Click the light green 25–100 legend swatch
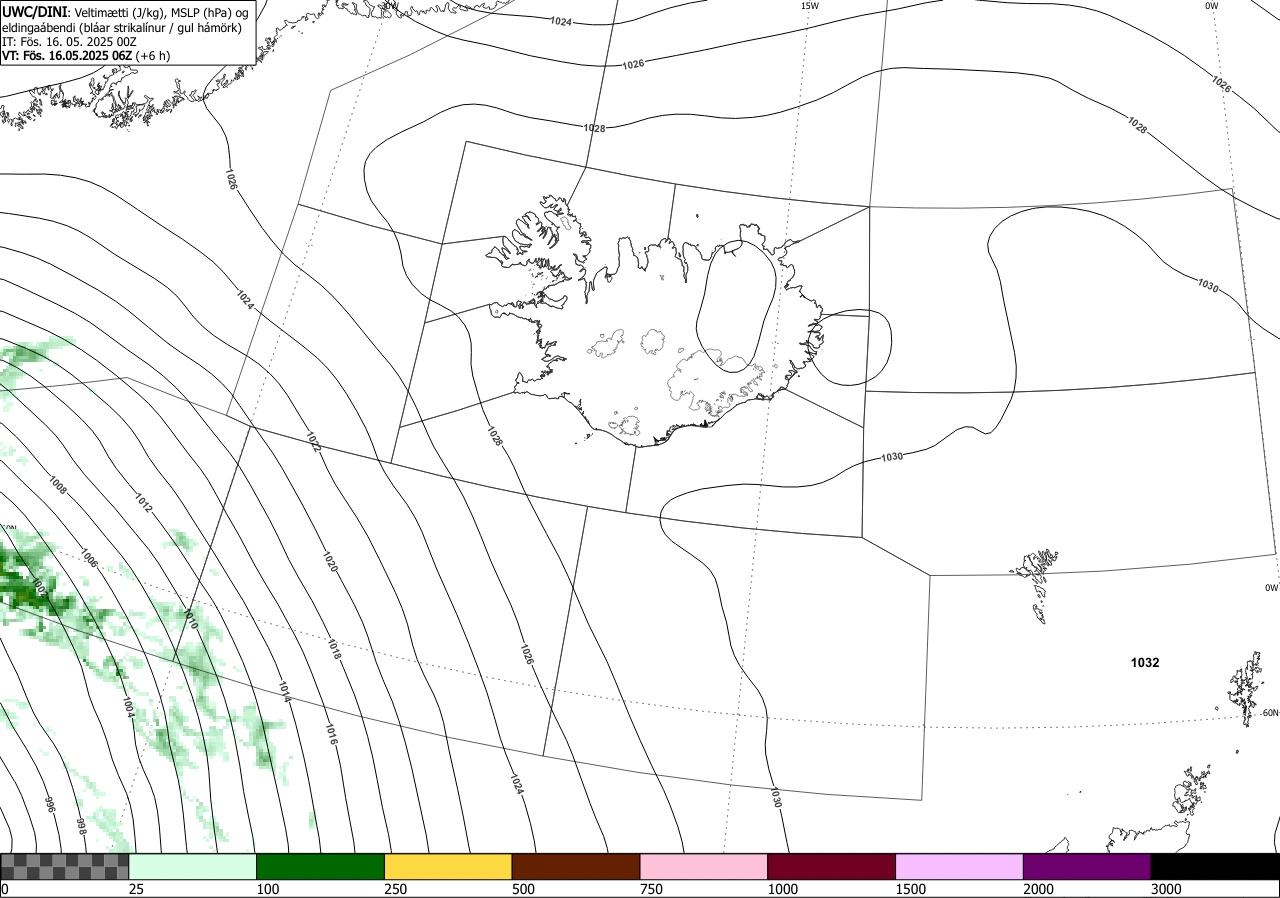This screenshot has height=898, width=1280. click(193, 866)
